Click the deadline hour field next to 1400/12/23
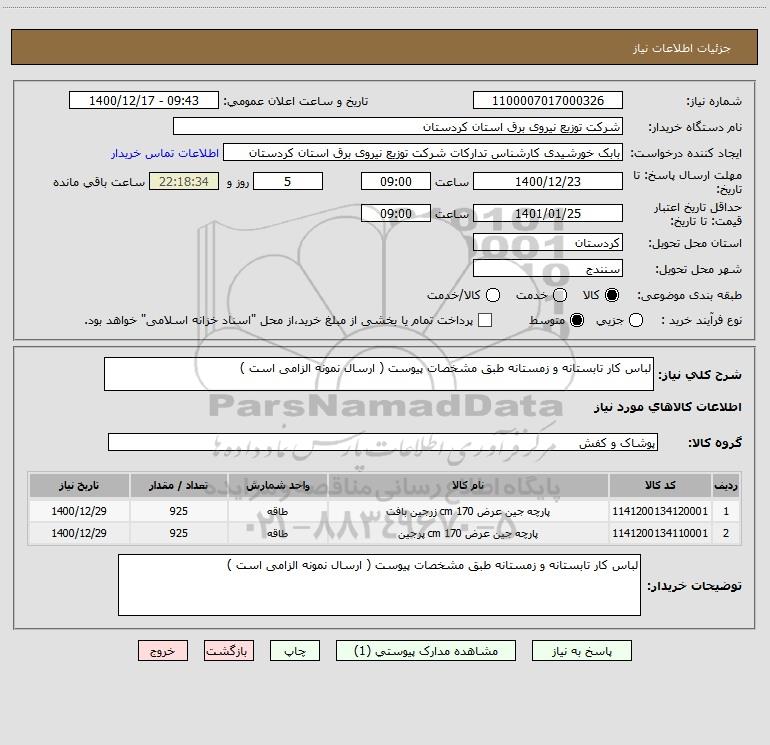Screen dimensions: 770x745 coord(396,182)
